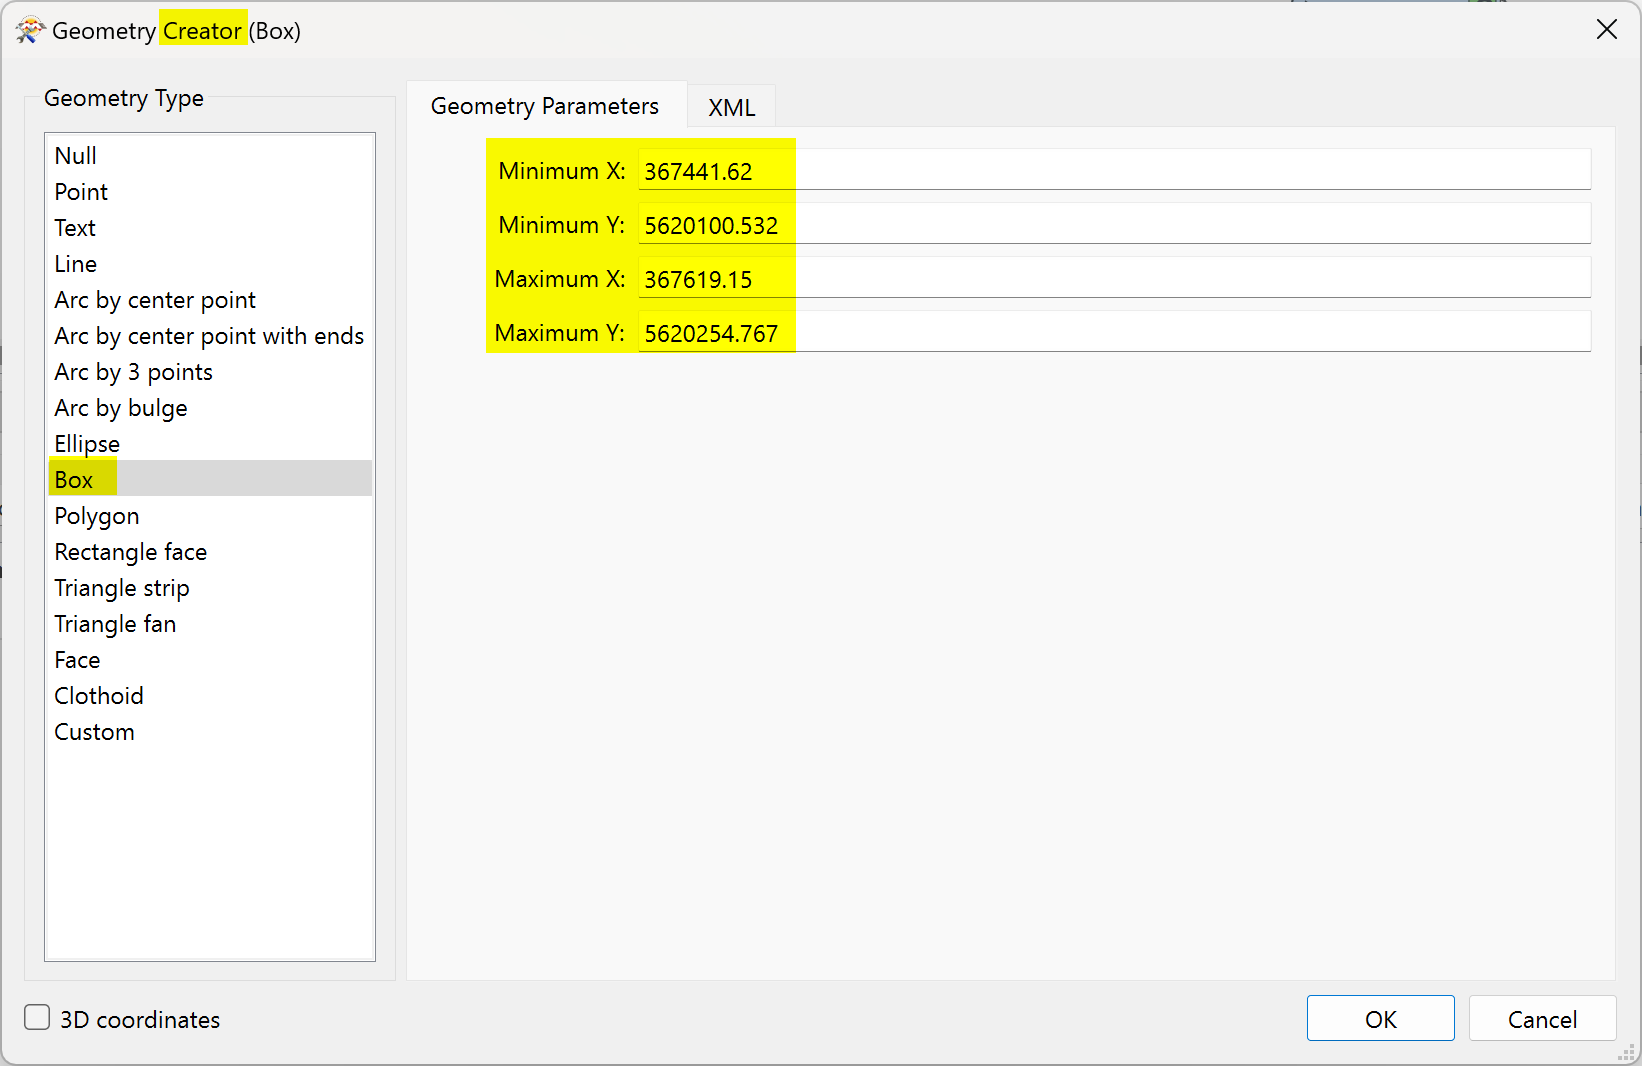The image size is (1642, 1066).
Task: Switch to the XML tab
Action: tap(731, 107)
